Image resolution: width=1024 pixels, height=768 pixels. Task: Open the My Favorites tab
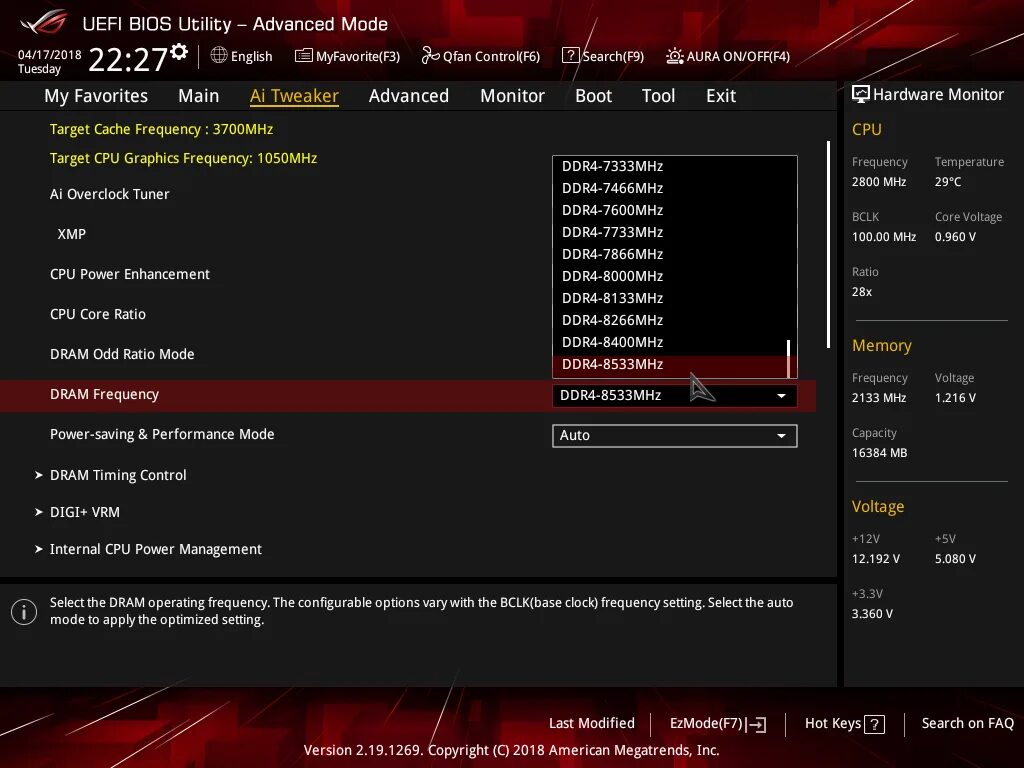pos(96,96)
